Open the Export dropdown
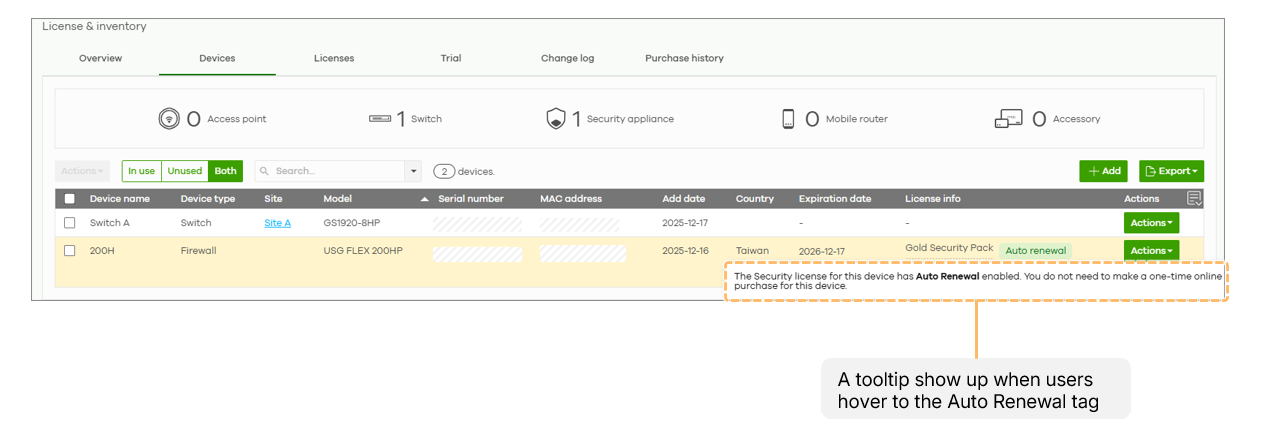1266x431 pixels. coord(1171,171)
